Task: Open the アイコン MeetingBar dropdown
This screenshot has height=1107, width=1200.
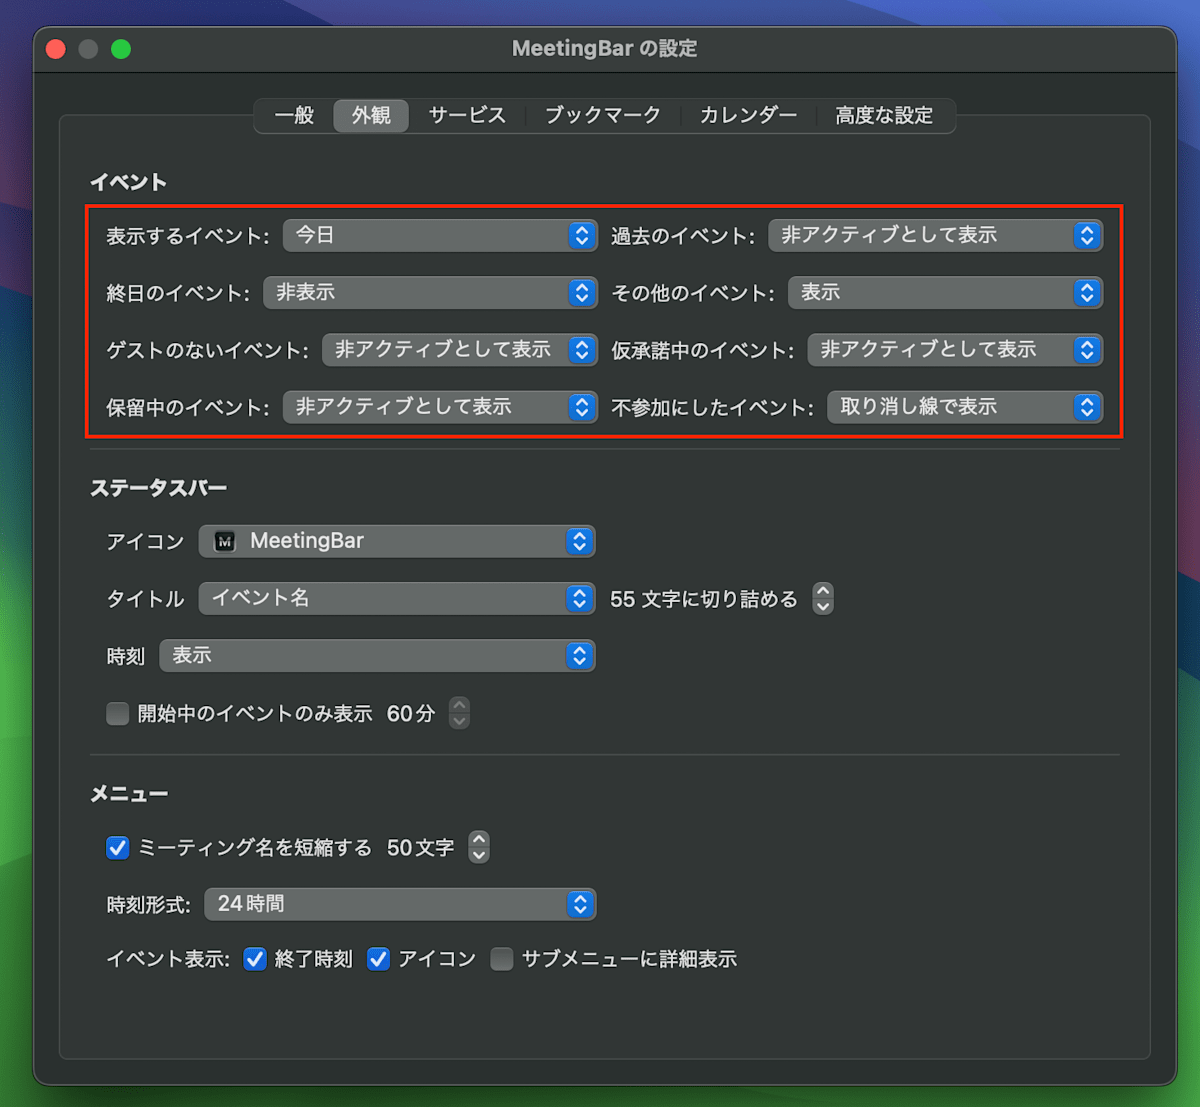Action: click(x=397, y=541)
